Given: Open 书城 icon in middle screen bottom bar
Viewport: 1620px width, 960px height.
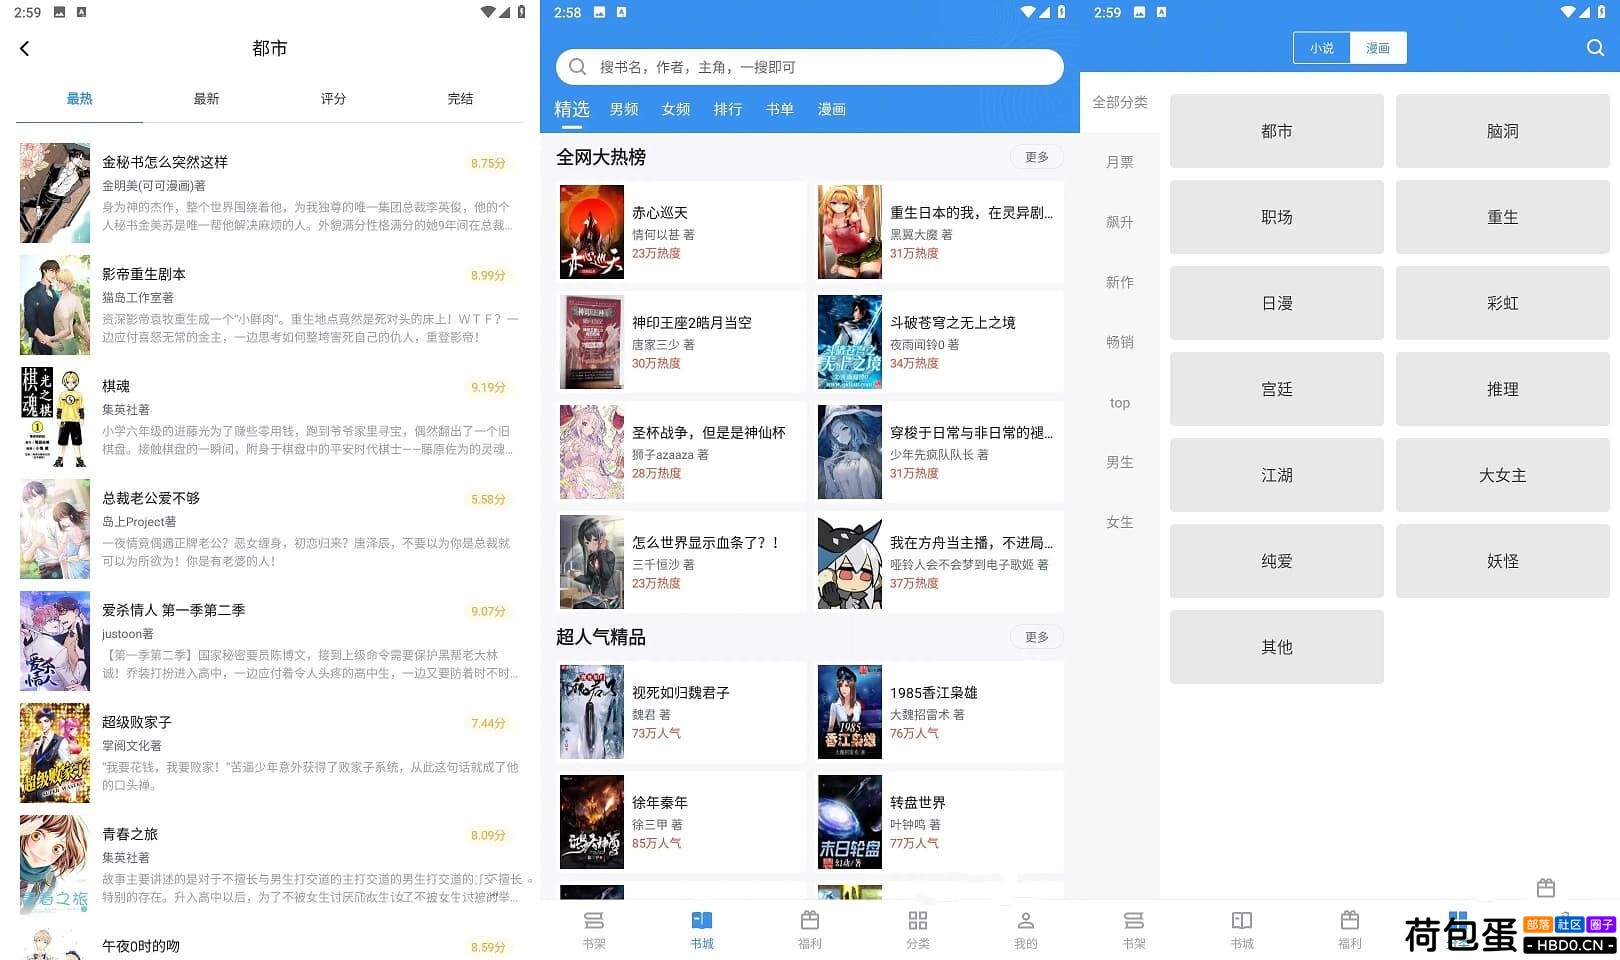Looking at the screenshot, I should click(x=702, y=920).
